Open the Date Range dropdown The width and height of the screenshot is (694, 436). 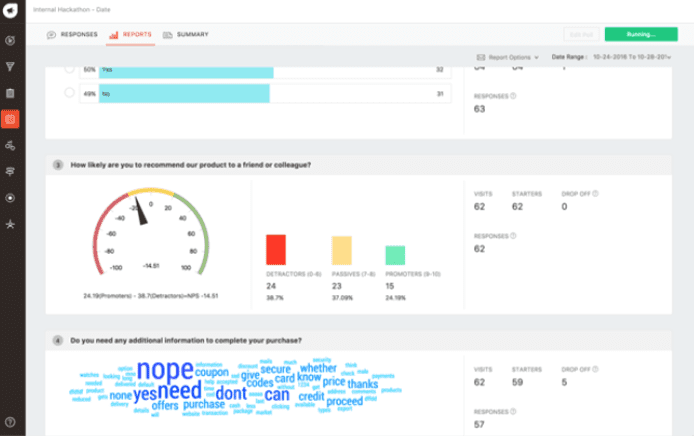(632, 57)
